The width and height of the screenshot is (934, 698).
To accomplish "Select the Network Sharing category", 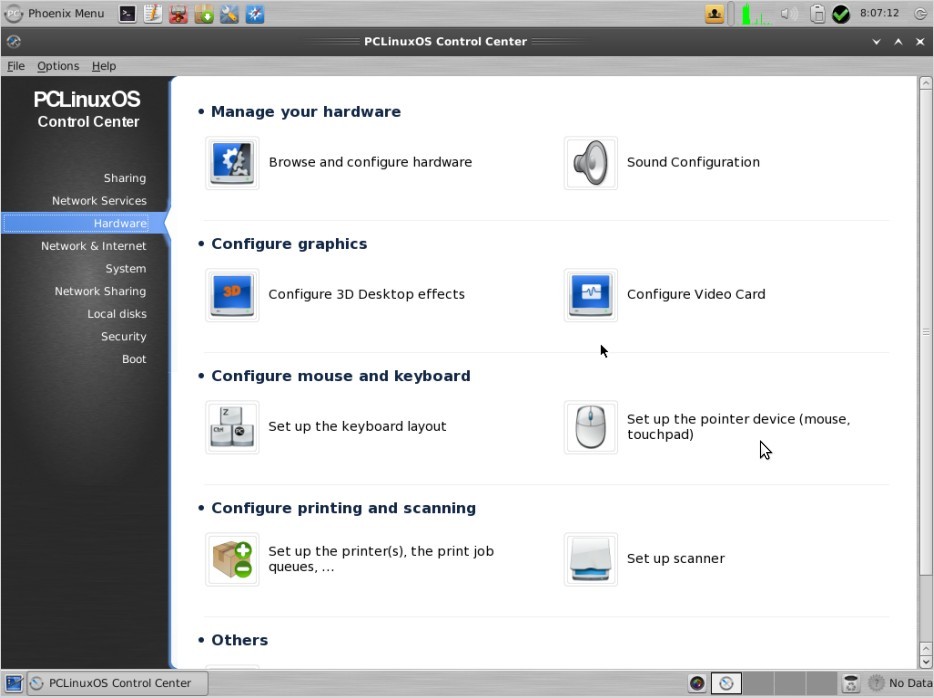I will point(100,291).
